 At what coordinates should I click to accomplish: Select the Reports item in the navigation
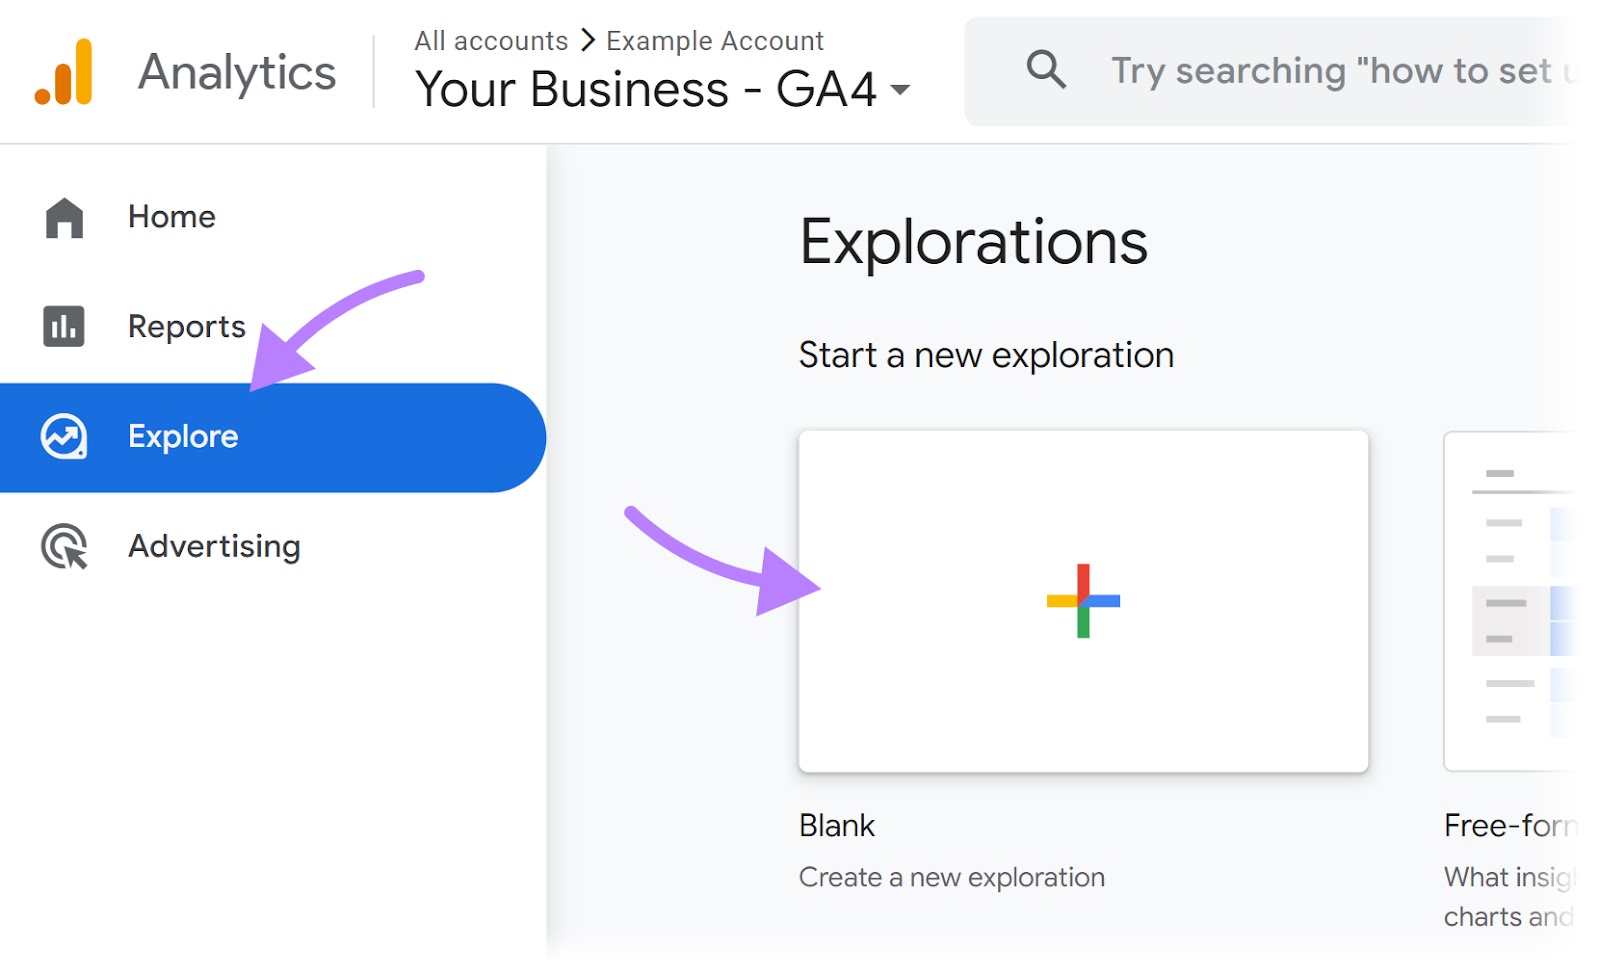tap(186, 326)
